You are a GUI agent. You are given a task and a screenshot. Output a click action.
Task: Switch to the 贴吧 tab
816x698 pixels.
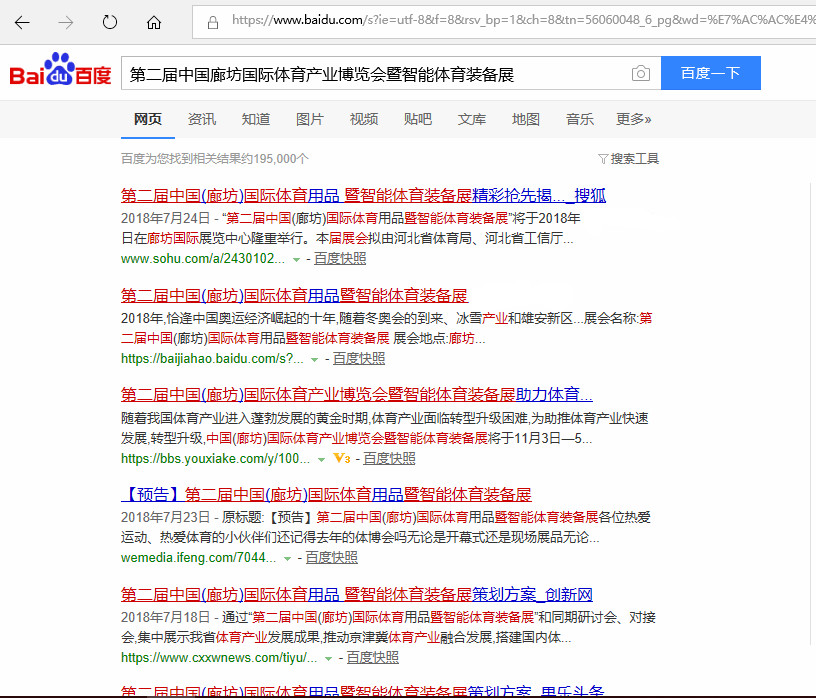pyautogui.click(x=418, y=119)
